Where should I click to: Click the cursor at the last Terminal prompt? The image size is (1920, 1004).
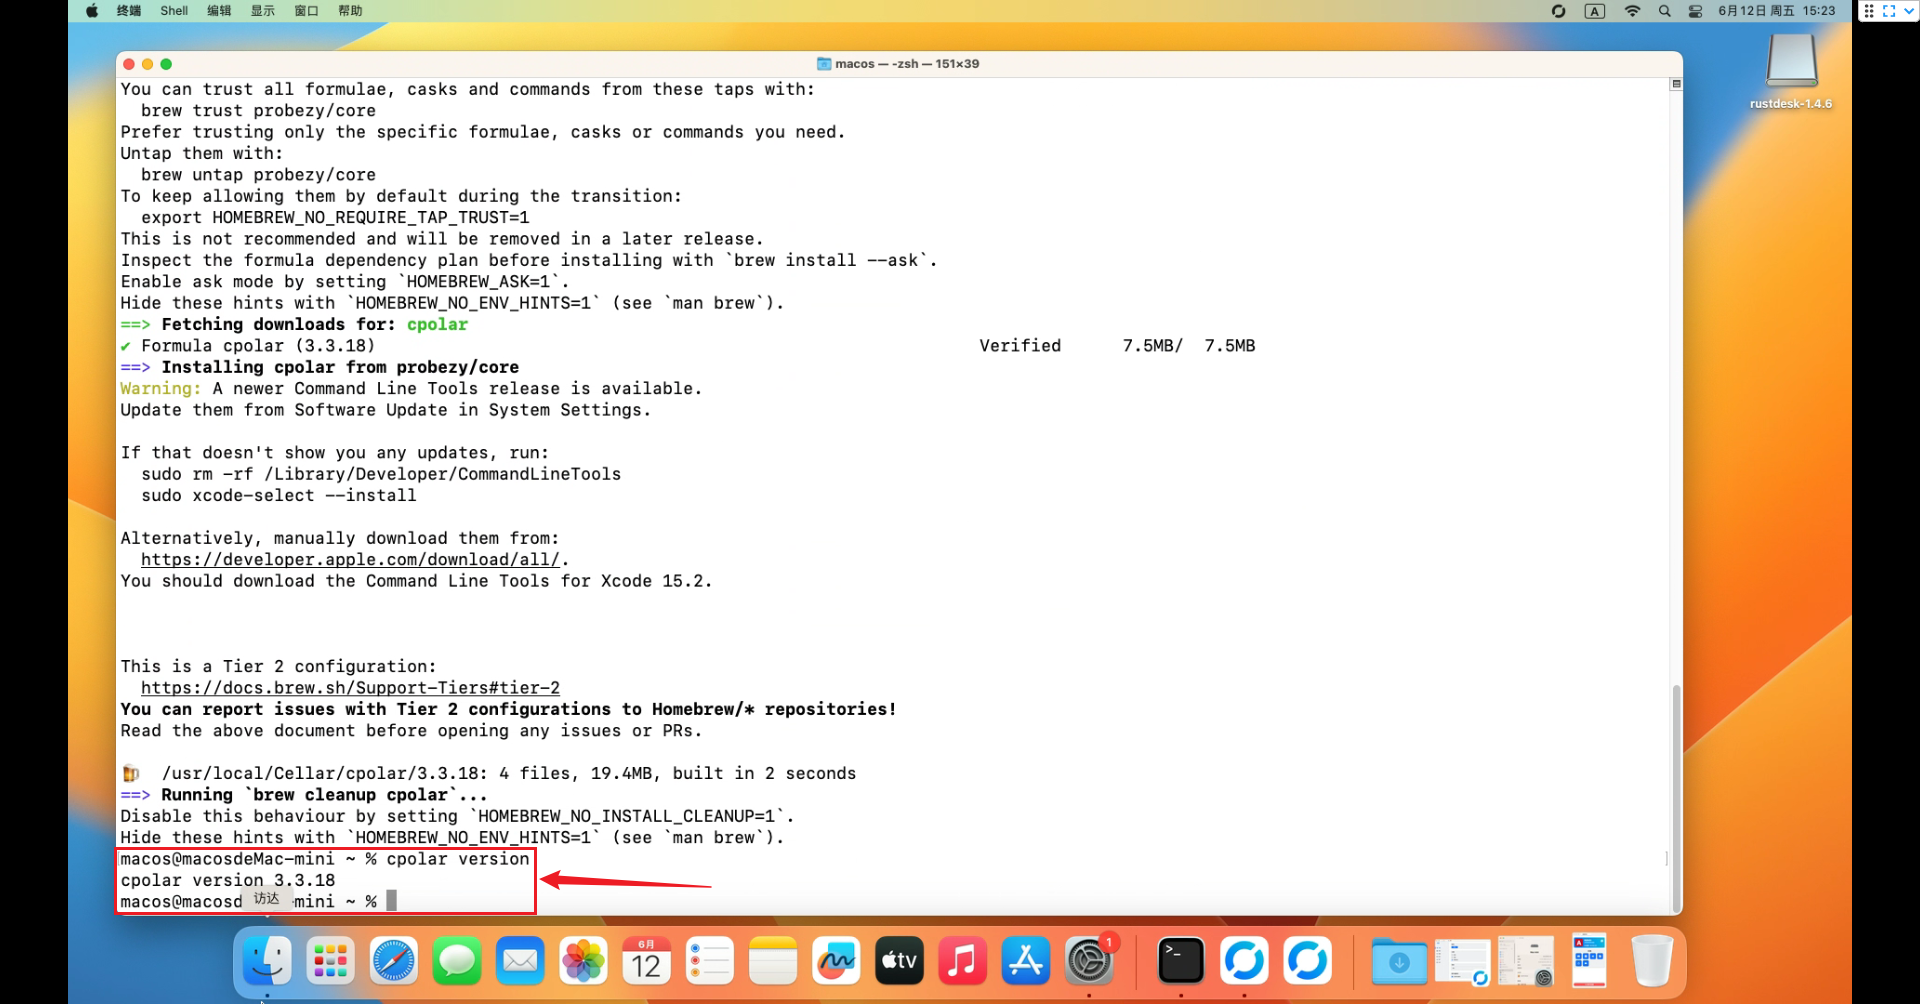tap(392, 901)
